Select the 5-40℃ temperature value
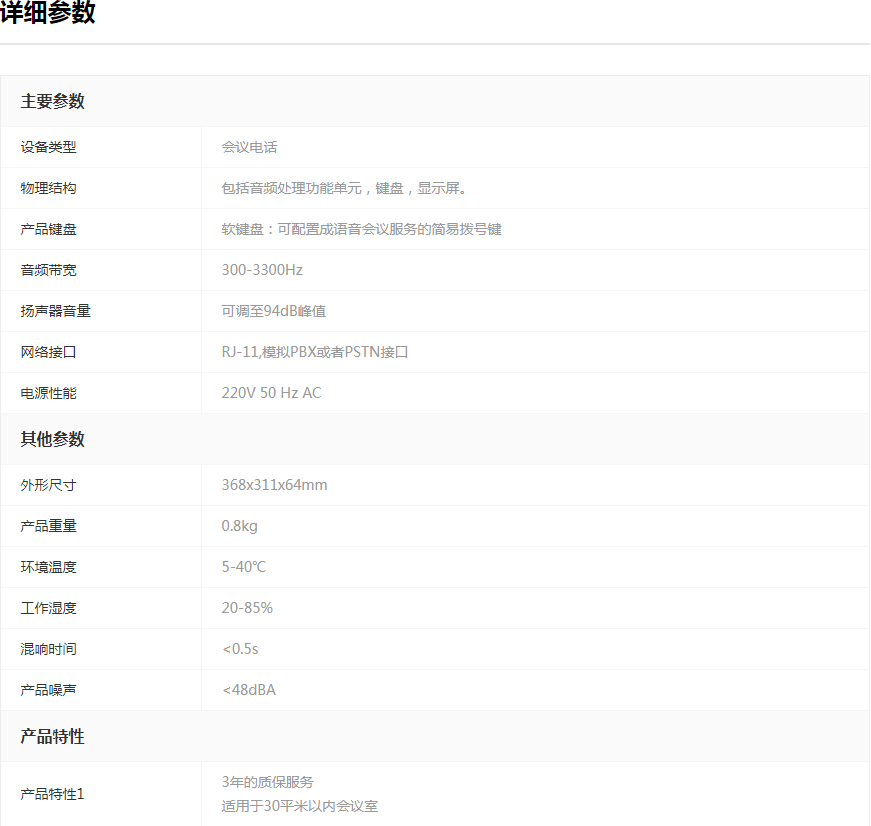 click(x=243, y=567)
